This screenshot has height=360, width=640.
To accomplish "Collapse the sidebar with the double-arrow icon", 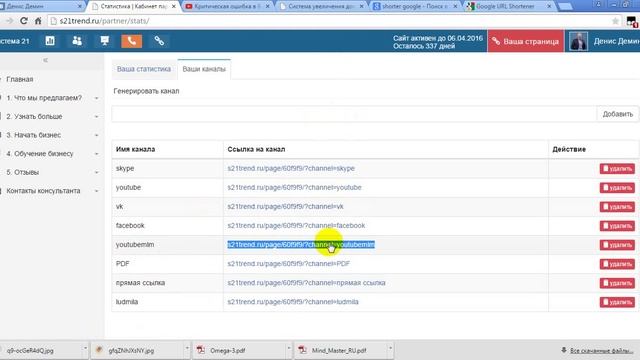I will (45, 60).
